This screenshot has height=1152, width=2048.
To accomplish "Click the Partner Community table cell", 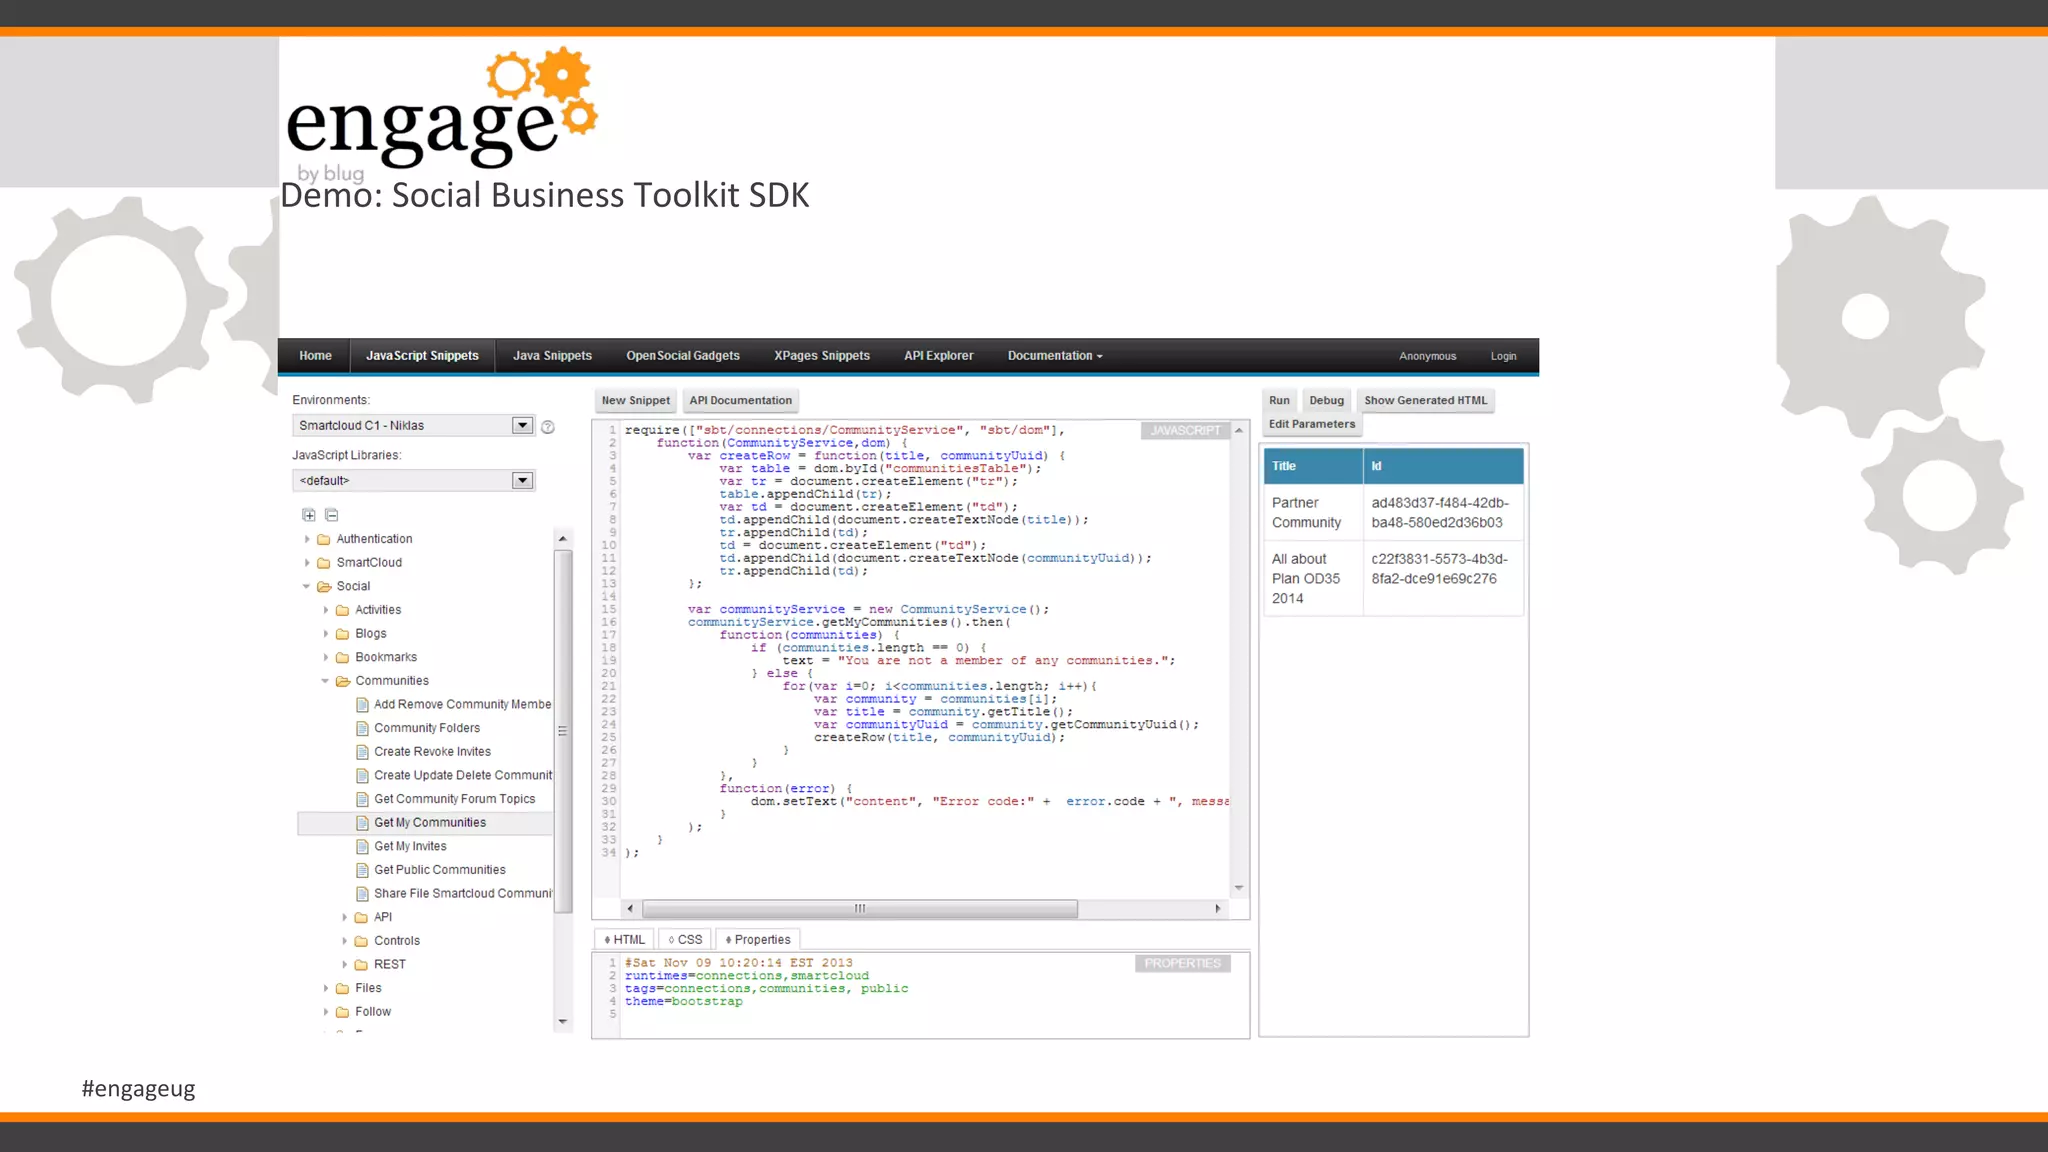I will [1314, 513].
